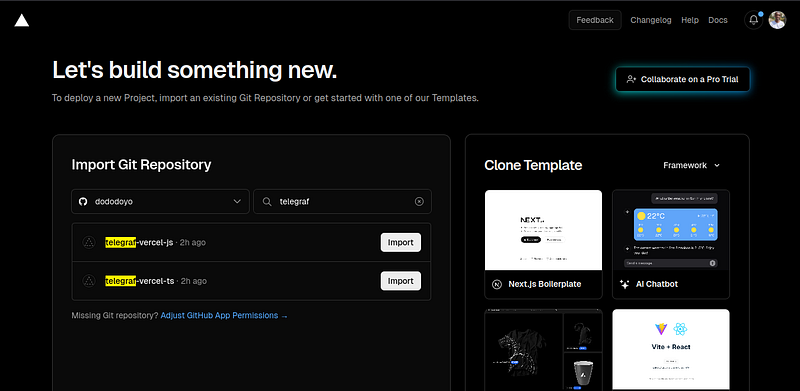Screen dimensions: 800x391
Task: Open the Help link
Action: [x=690, y=20]
